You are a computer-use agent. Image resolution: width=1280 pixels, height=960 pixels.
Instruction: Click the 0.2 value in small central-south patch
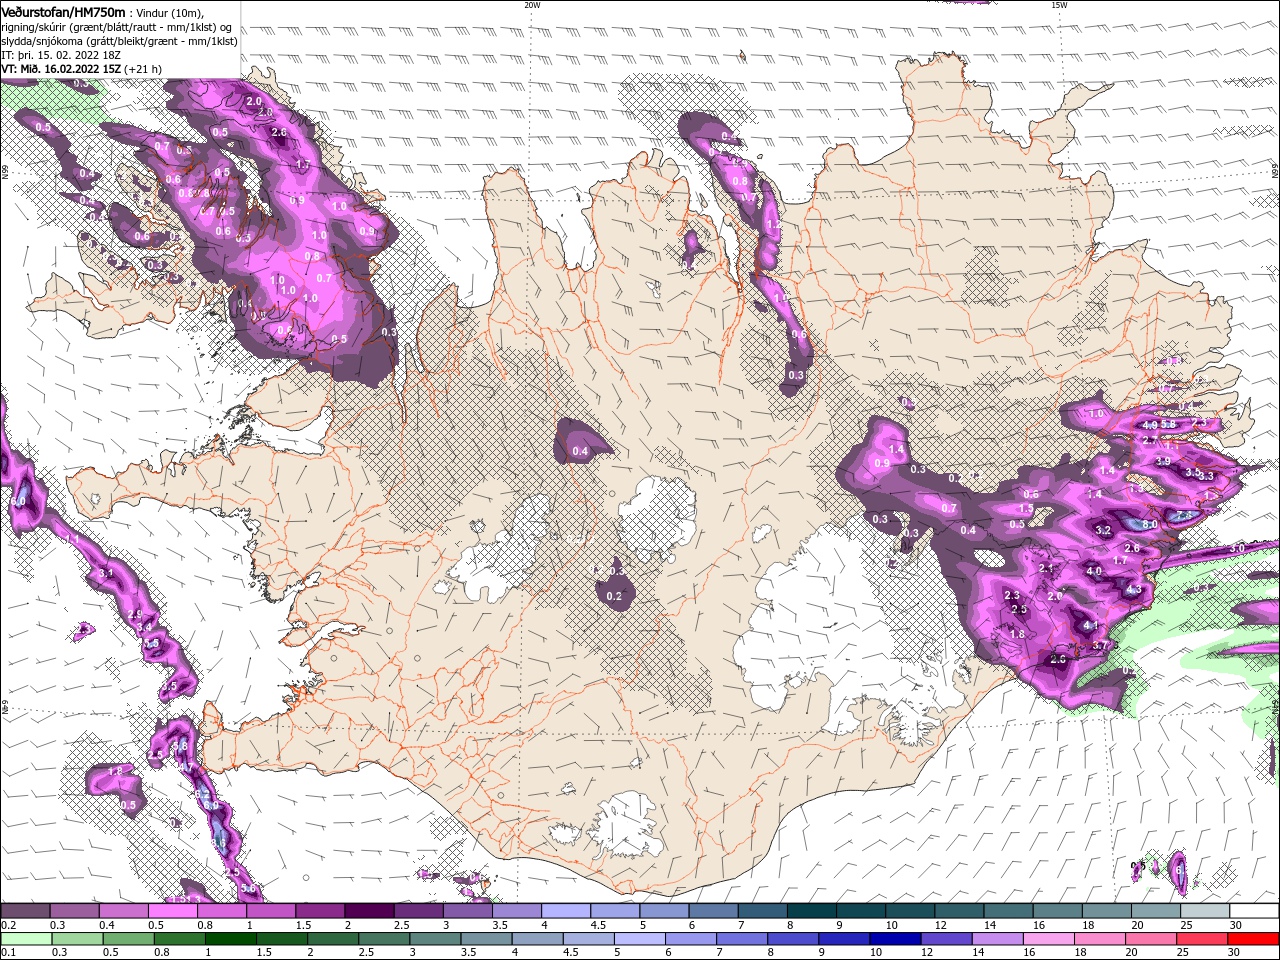coord(614,596)
